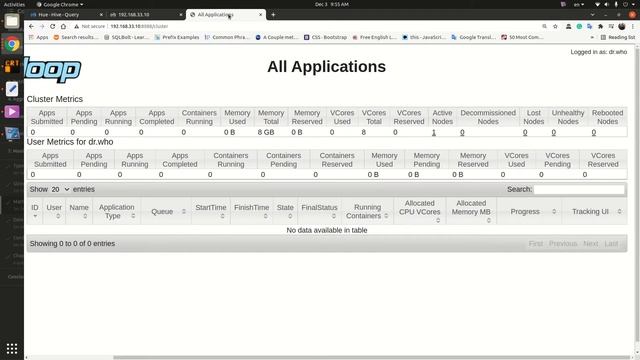Screen dimensions: 640x360
Task: Sort by Allocated CPU VCores column
Action: [420, 211]
